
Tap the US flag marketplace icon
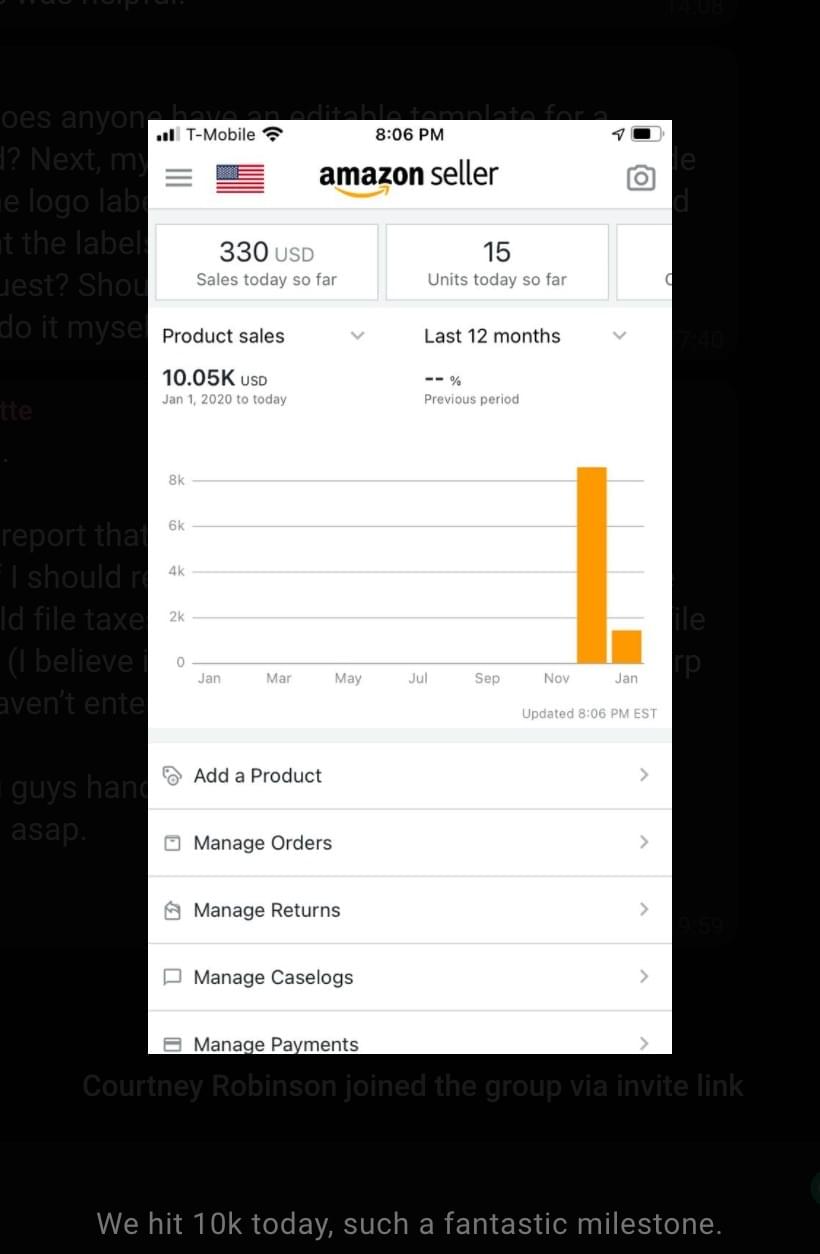click(x=240, y=178)
